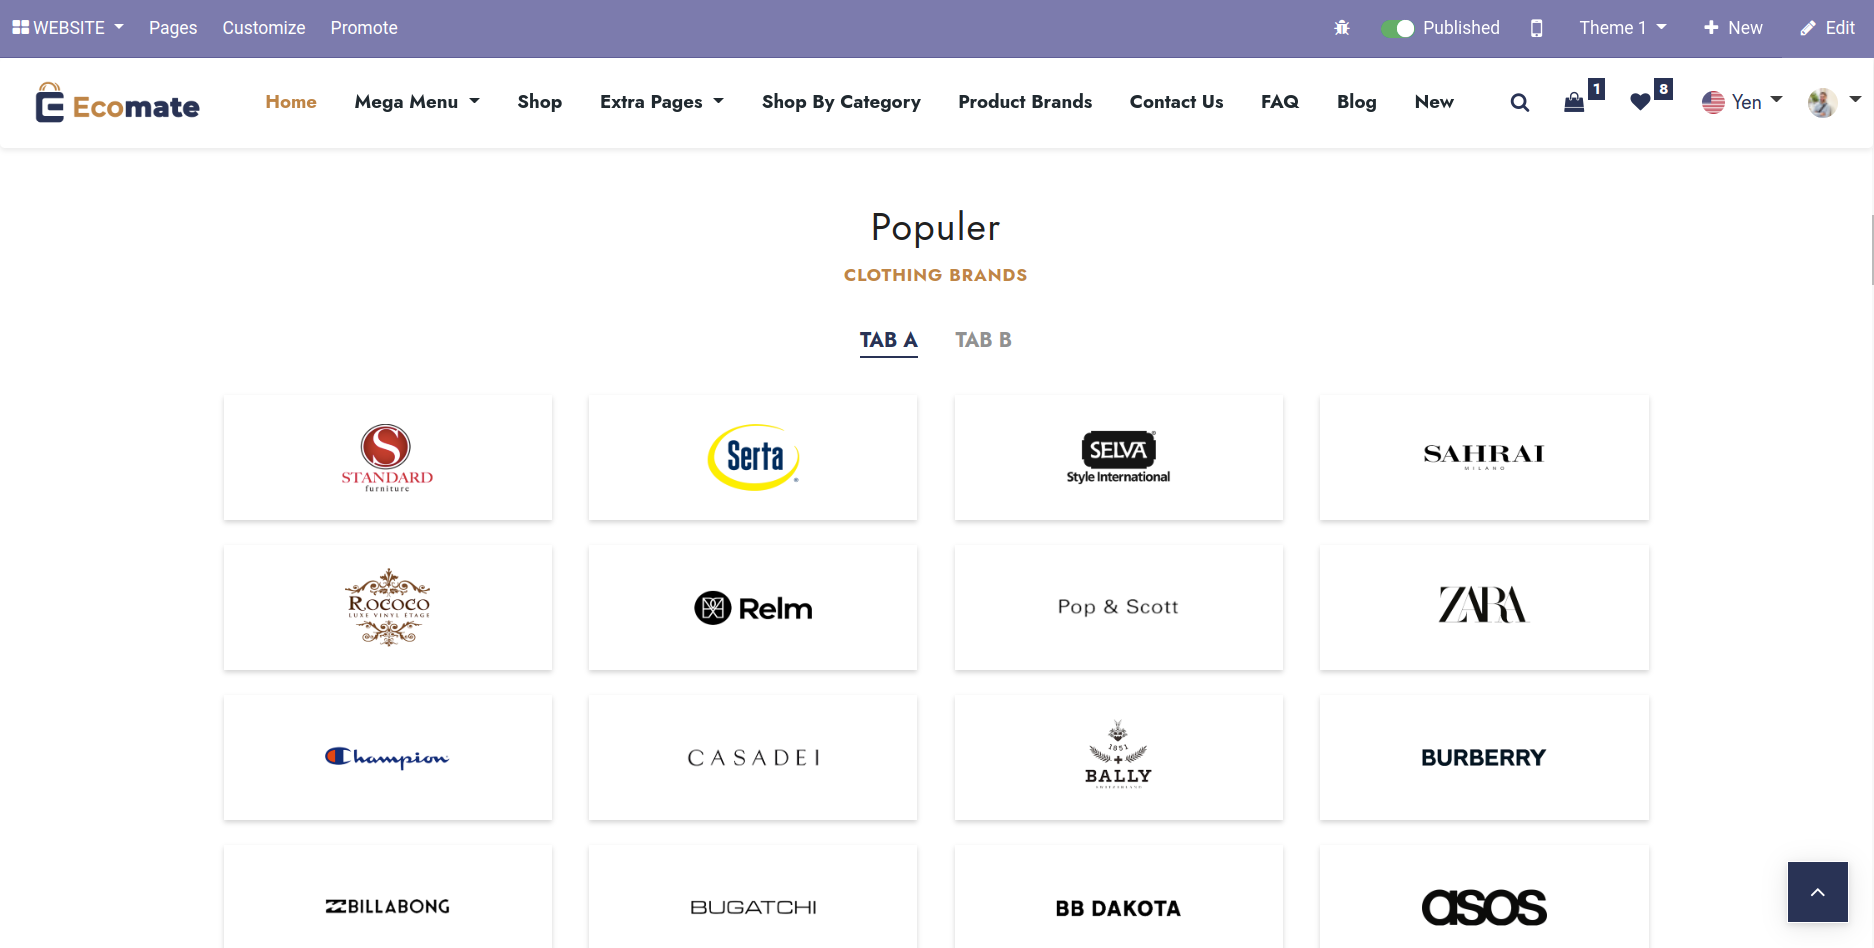Image resolution: width=1874 pixels, height=948 pixels.
Task: Open the Blog nav link
Action: pyautogui.click(x=1357, y=102)
